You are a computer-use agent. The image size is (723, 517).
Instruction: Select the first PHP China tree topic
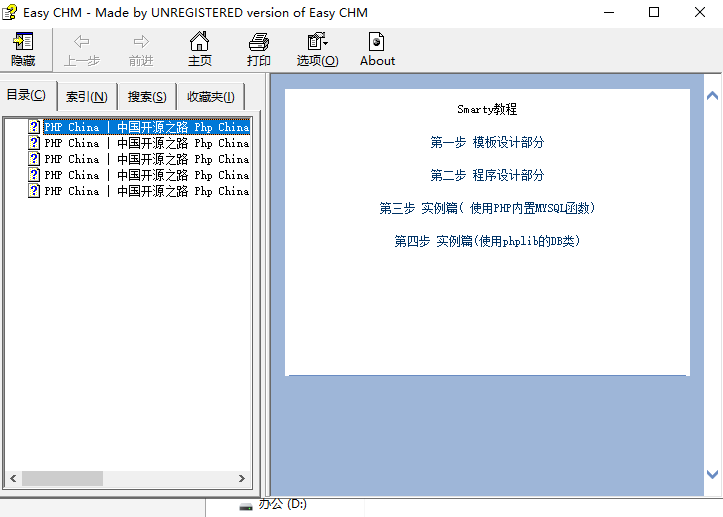click(x=146, y=127)
